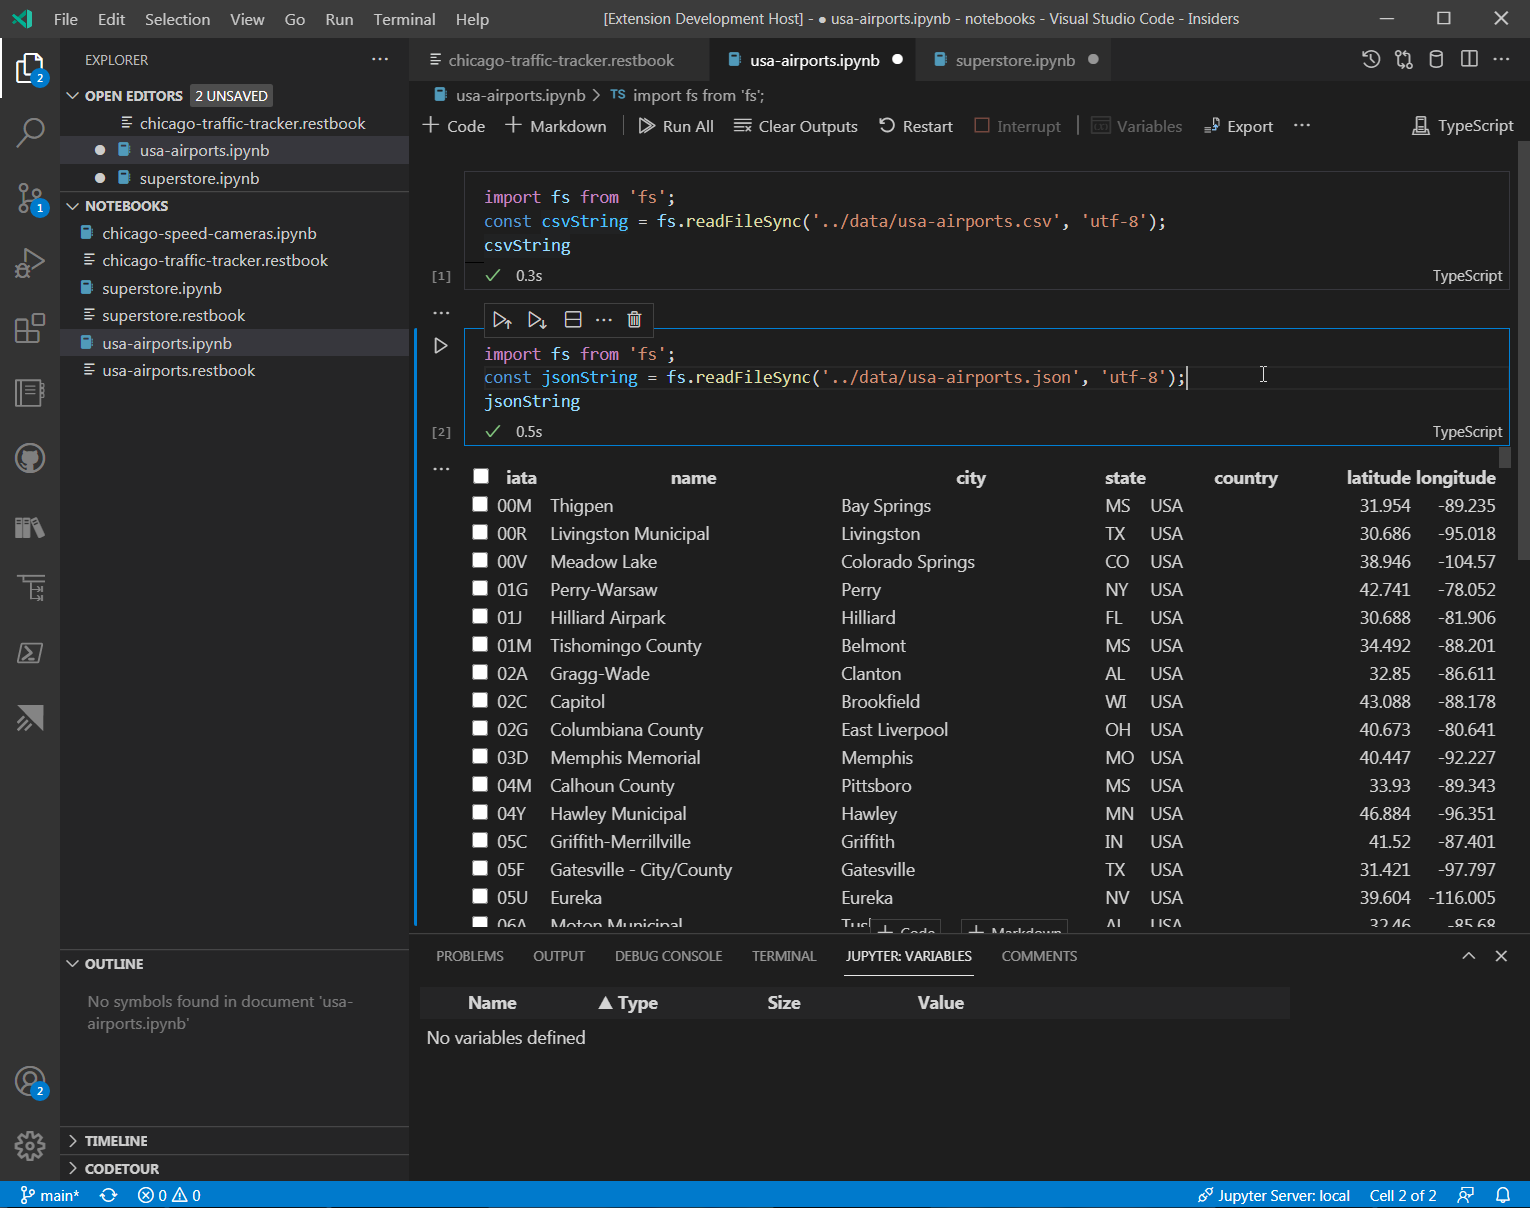Run the jsonString code cell
The width and height of the screenshot is (1530, 1208).
click(440, 345)
